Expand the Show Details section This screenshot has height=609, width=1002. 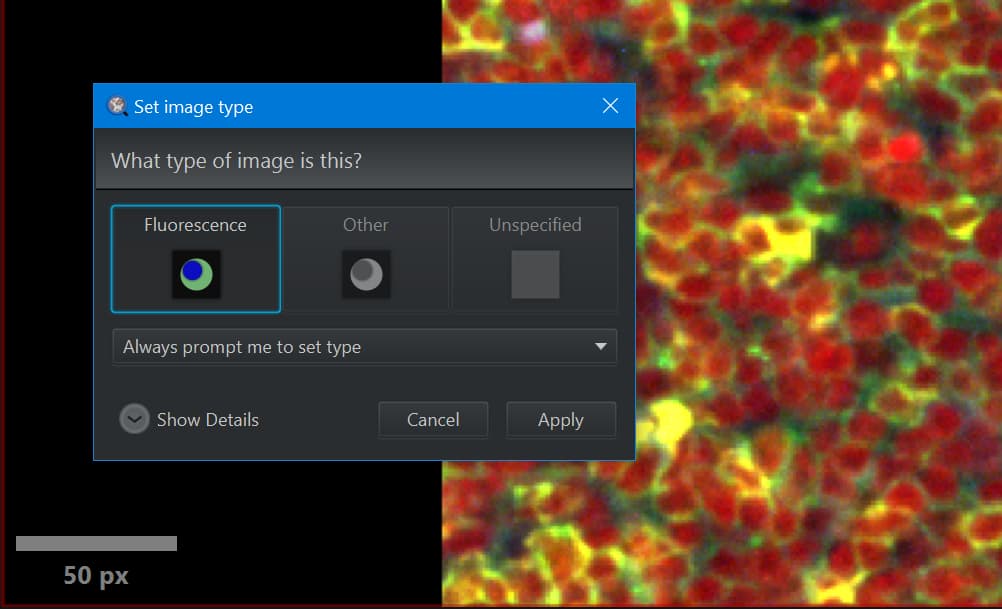188,419
